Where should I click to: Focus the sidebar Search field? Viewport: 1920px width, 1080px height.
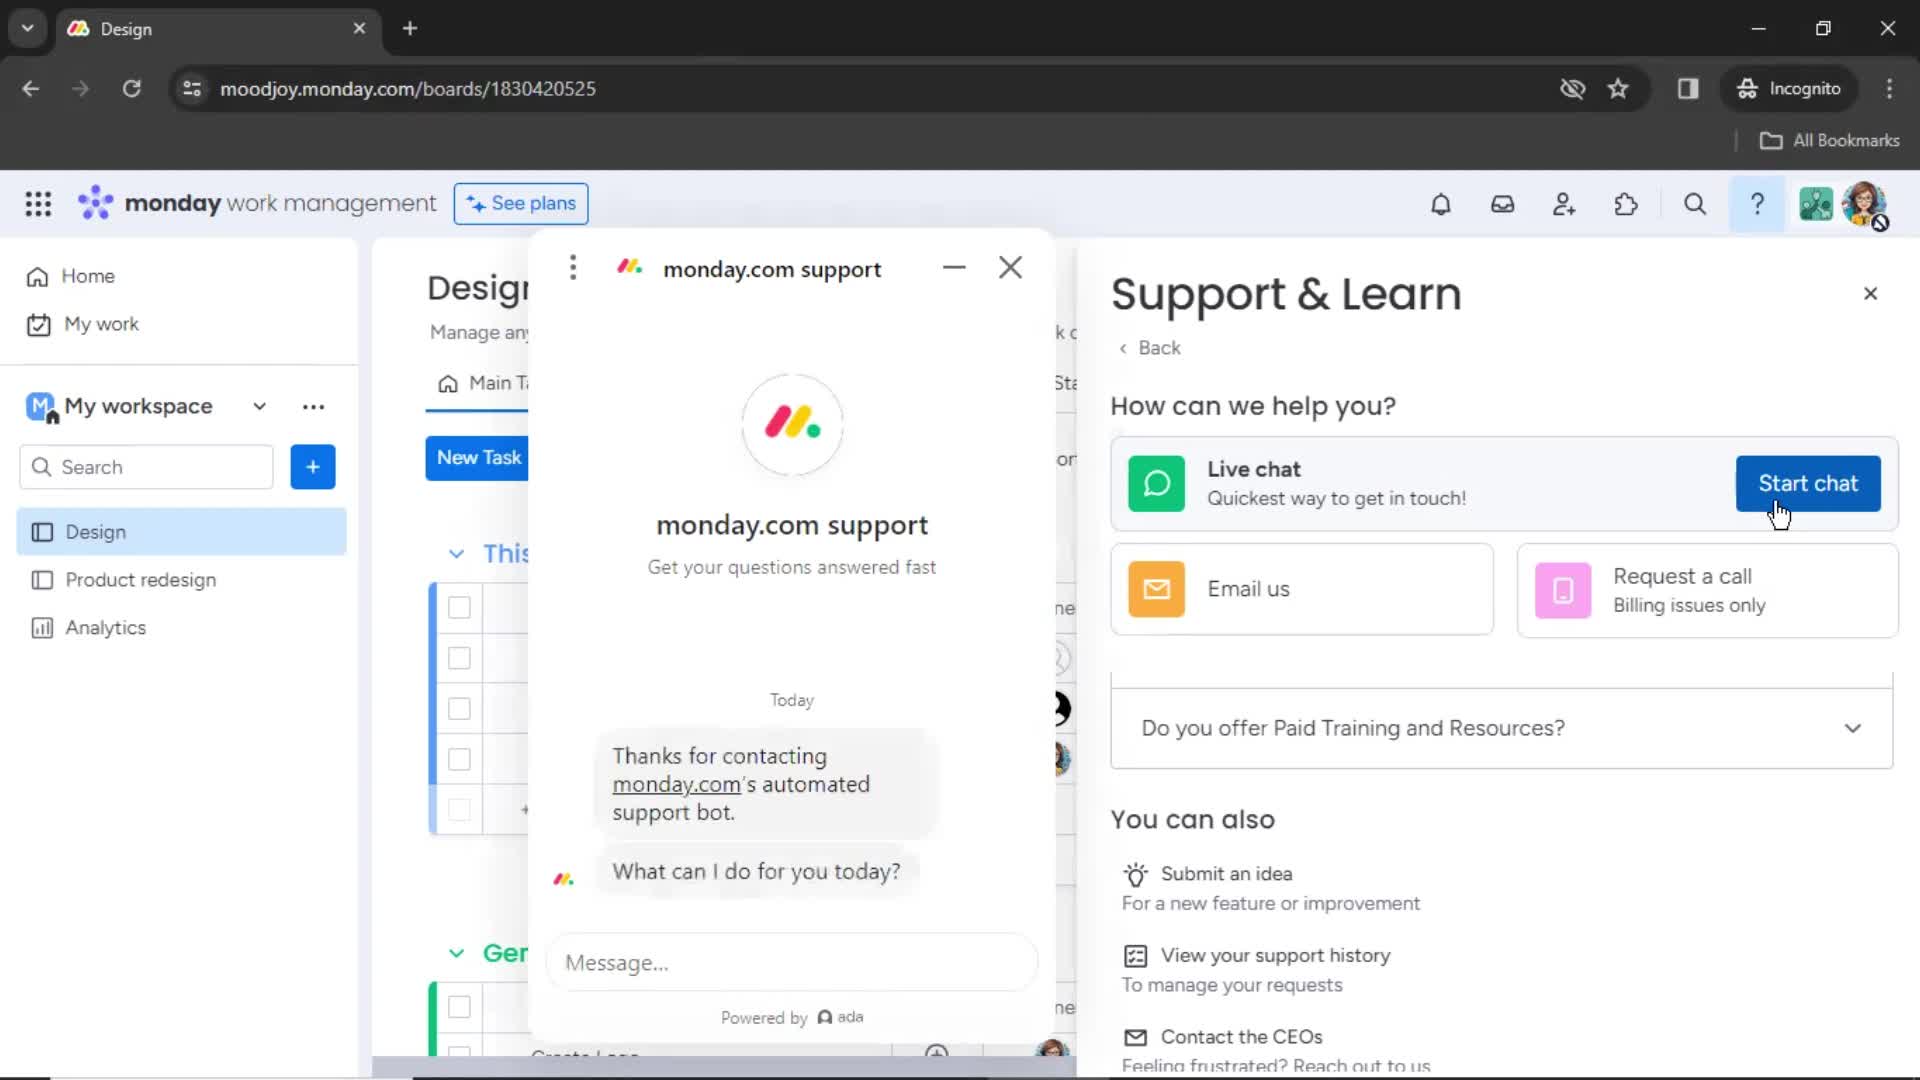[146, 467]
